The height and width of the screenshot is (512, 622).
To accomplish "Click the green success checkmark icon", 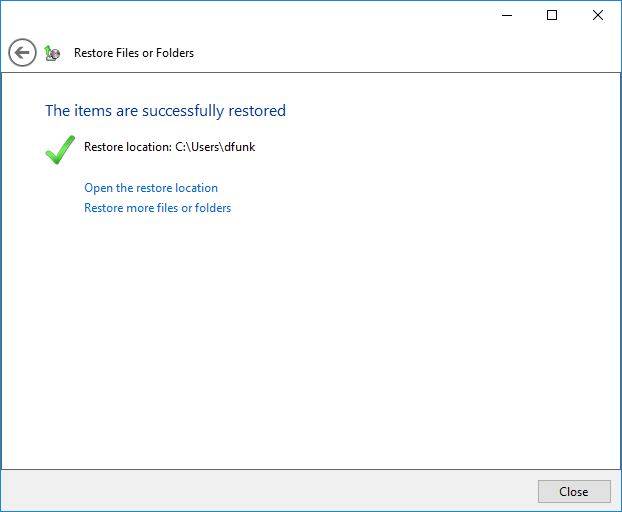I will pos(60,149).
